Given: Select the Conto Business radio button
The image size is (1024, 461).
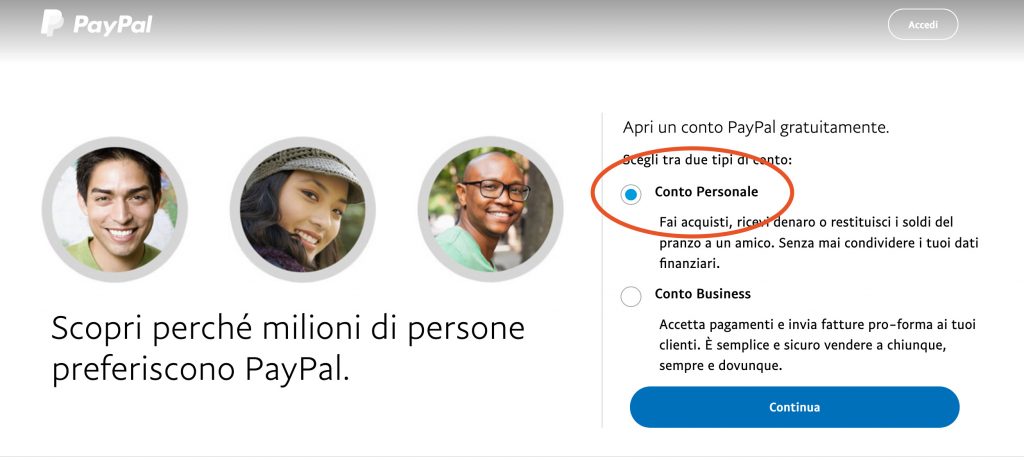Looking at the screenshot, I should [x=630, y=296].
